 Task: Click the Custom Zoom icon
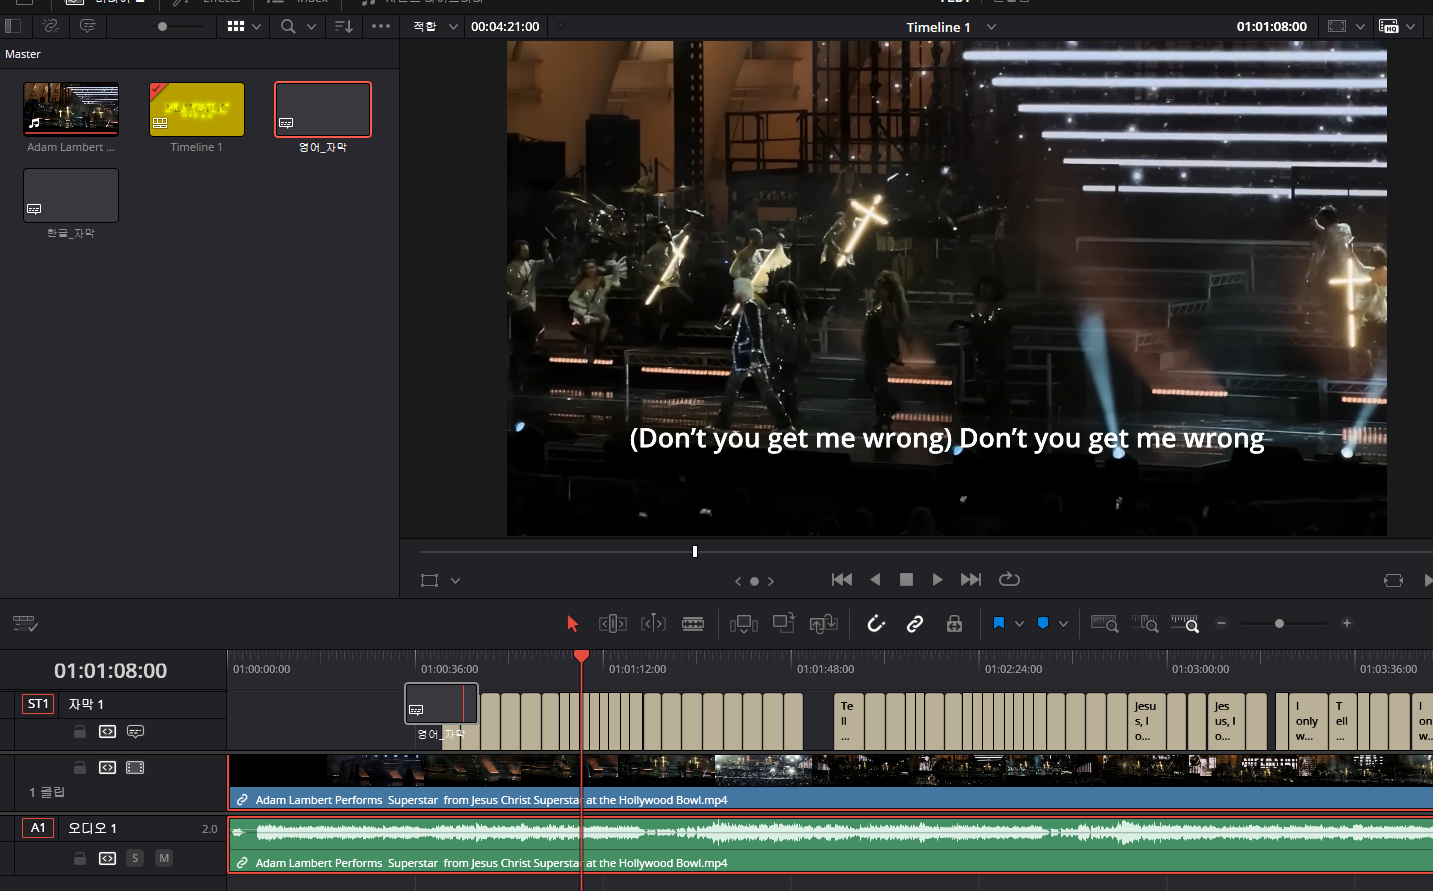1185,623
